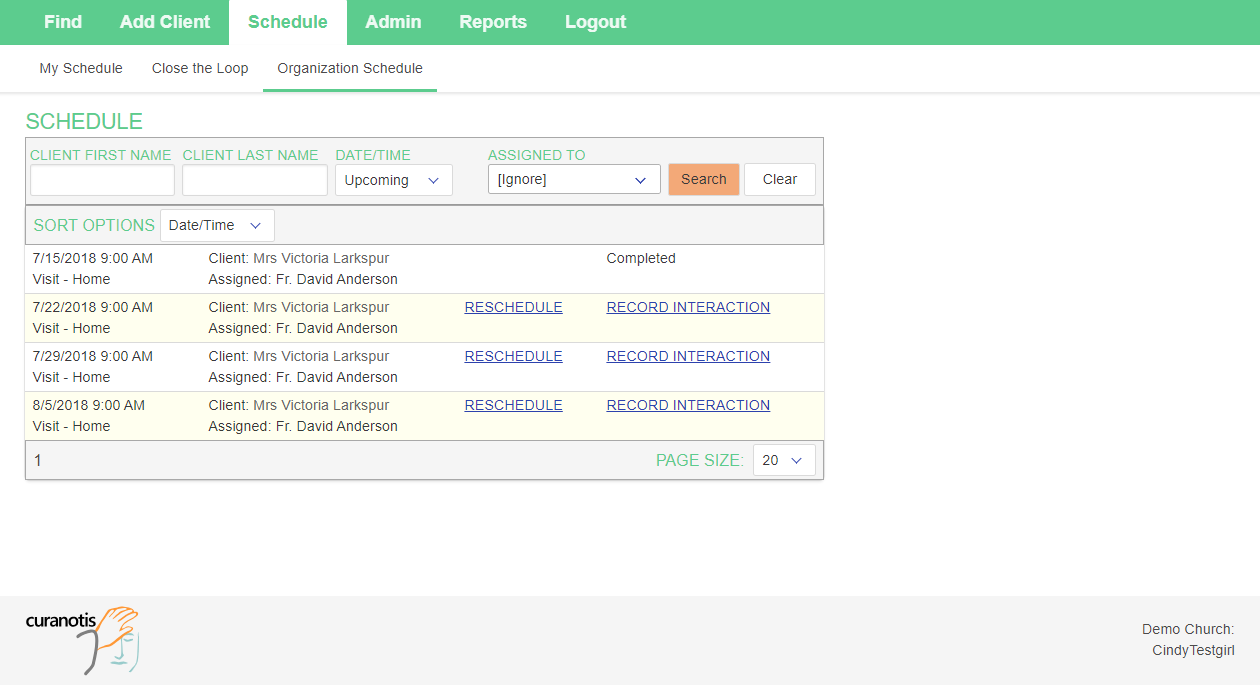Open the Reports menu

(492, 22)
